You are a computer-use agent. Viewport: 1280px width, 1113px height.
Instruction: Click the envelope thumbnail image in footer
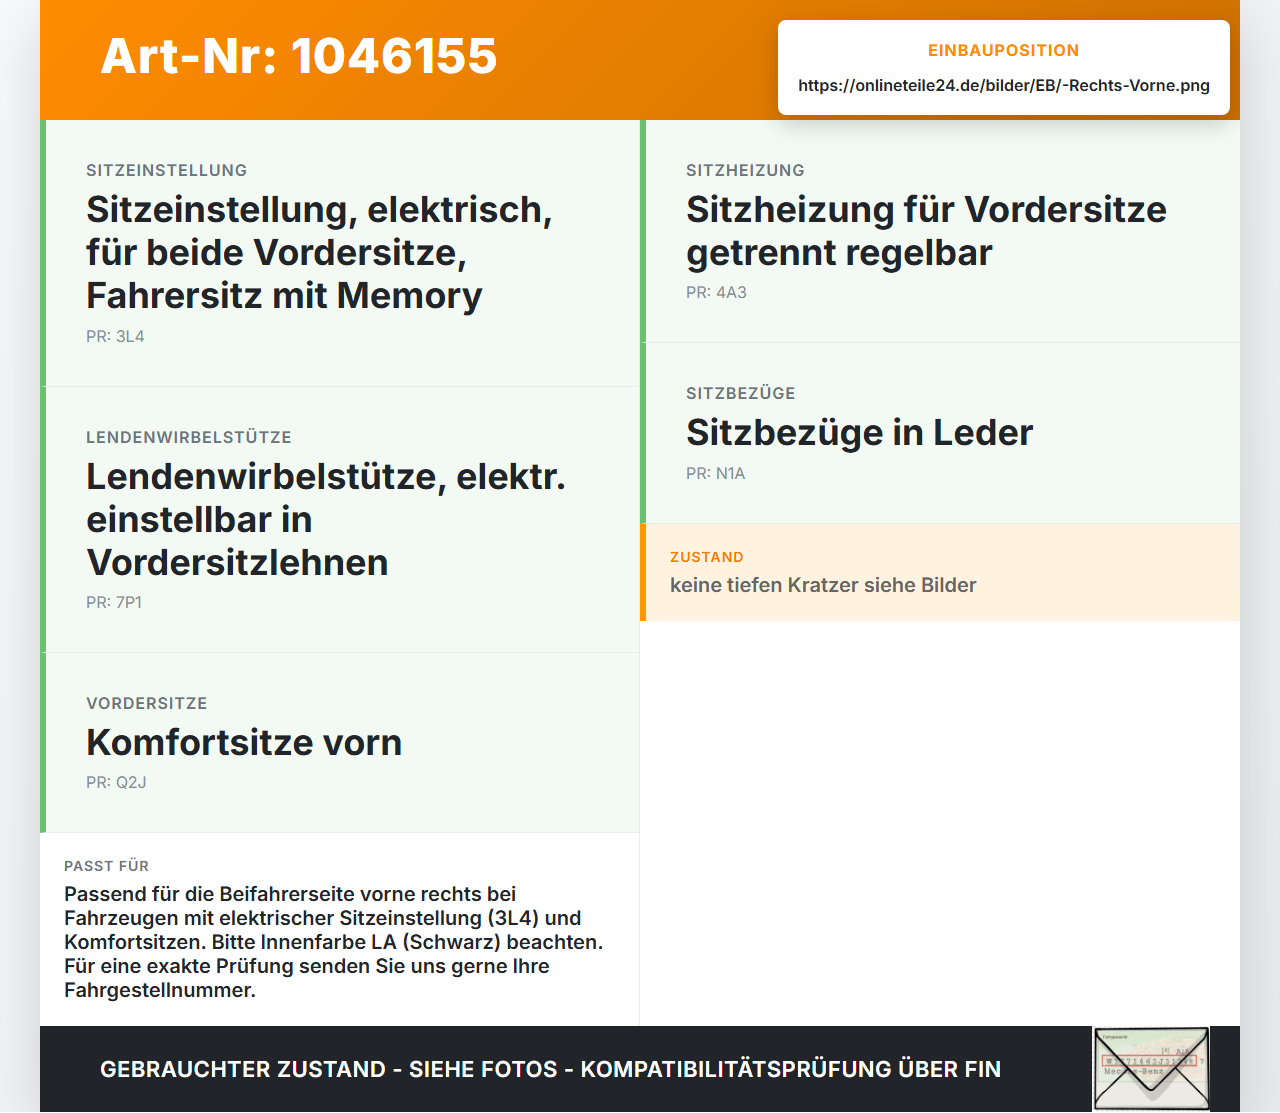tap(1151, 1069)
